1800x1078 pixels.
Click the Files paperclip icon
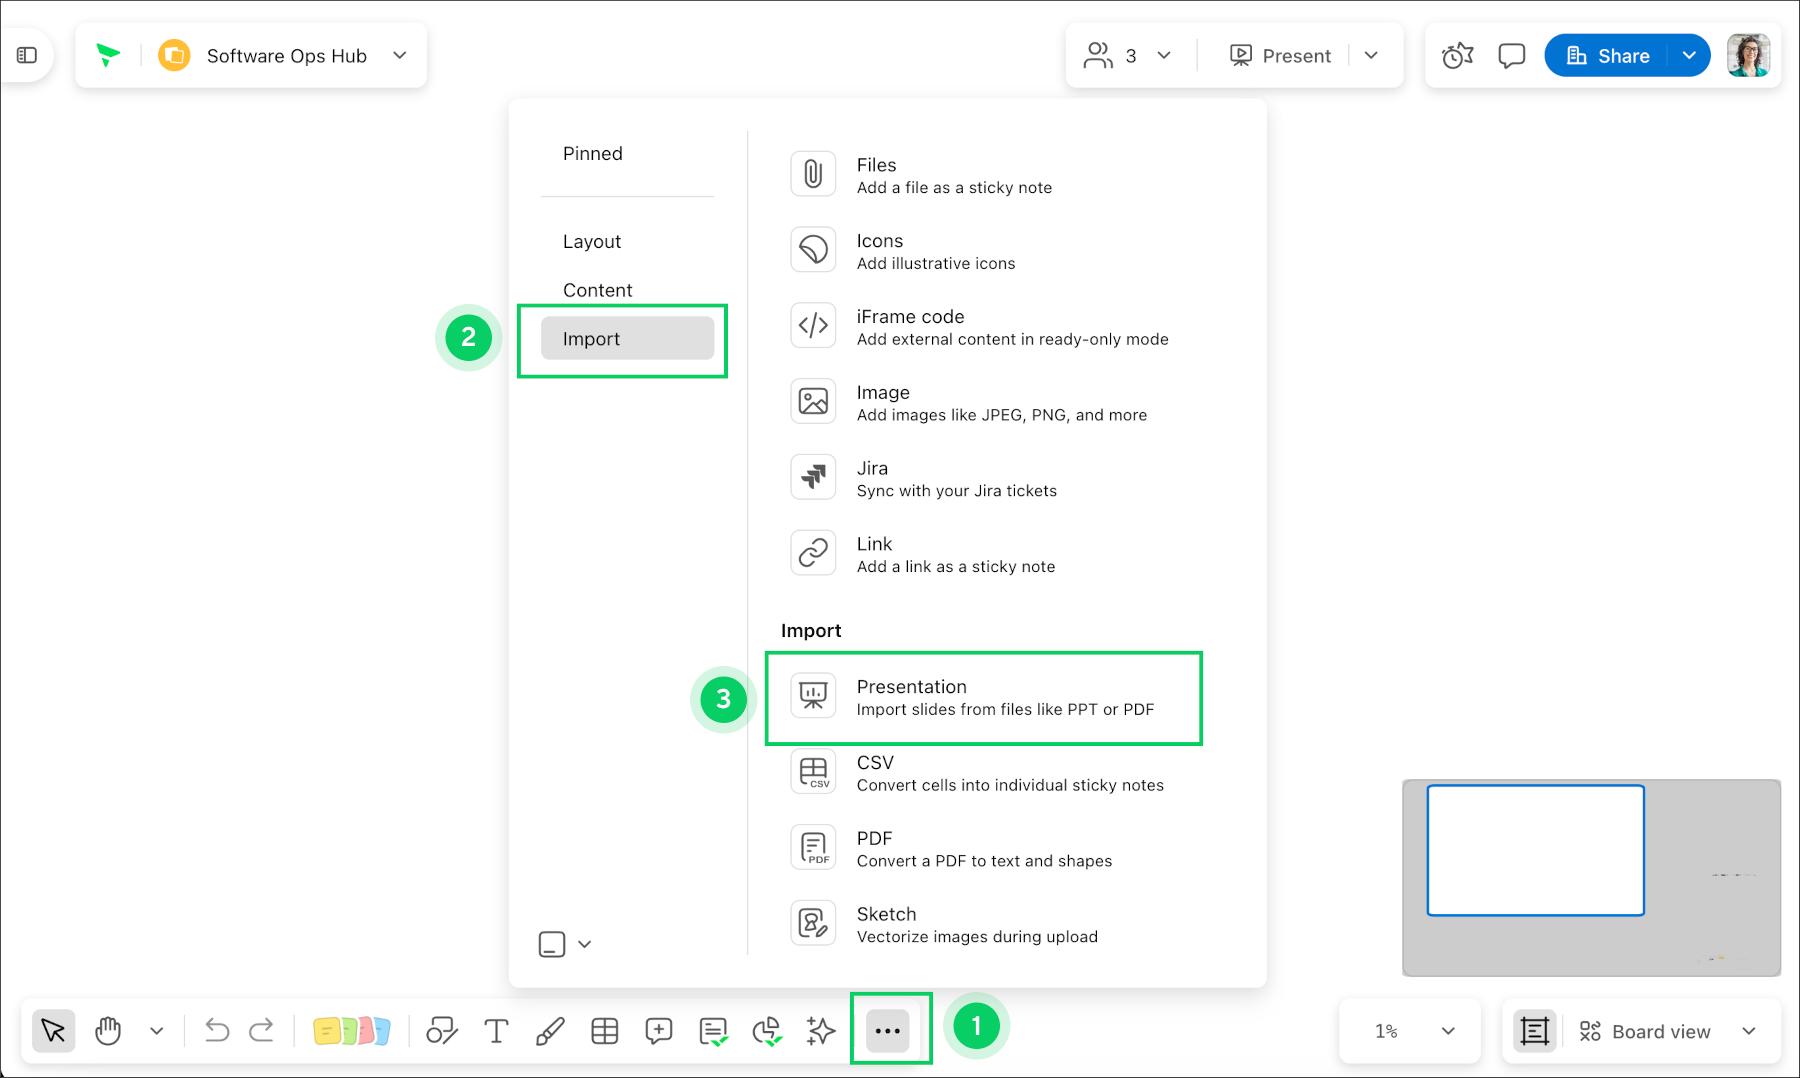tap(813, 174)
